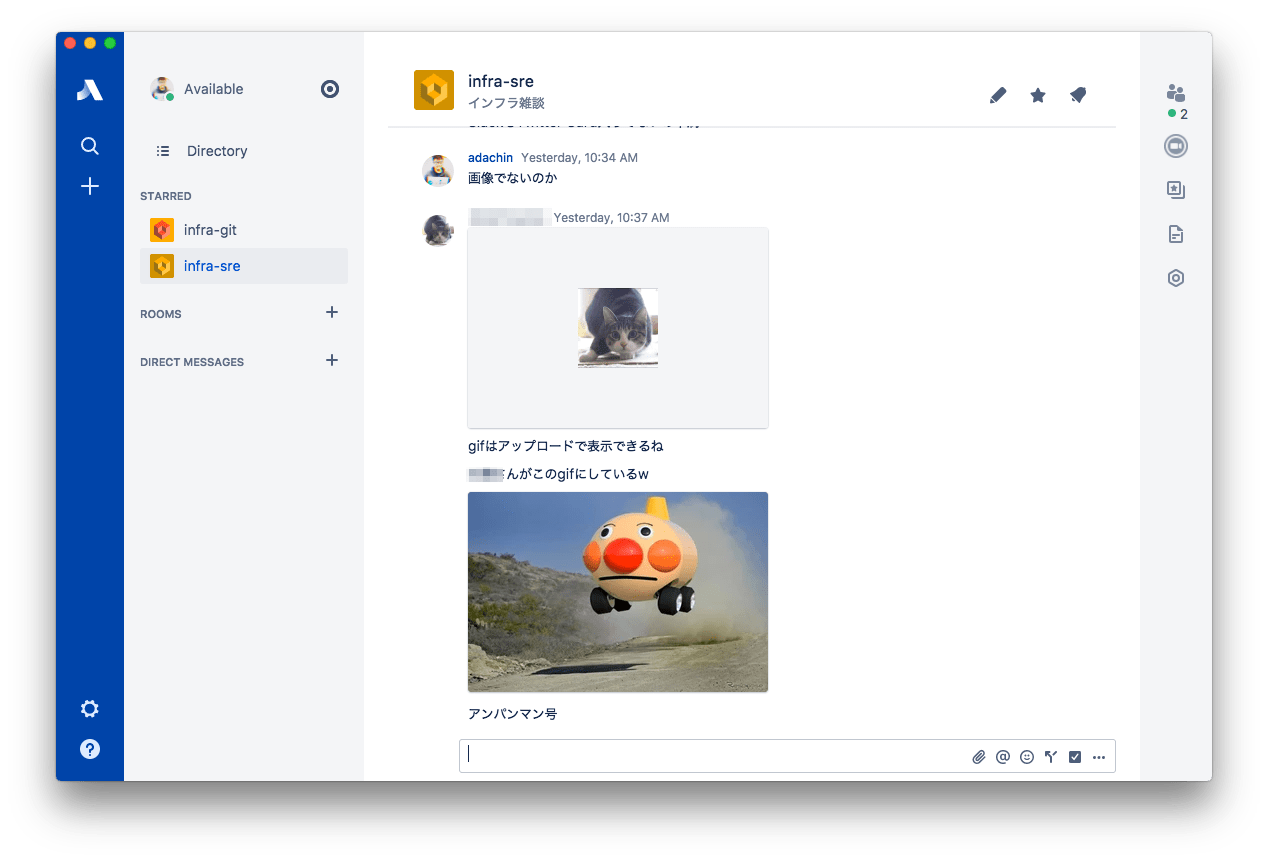Open the status selector next to Available
This screenshot has width=1268, height=861.
(330, 89)
